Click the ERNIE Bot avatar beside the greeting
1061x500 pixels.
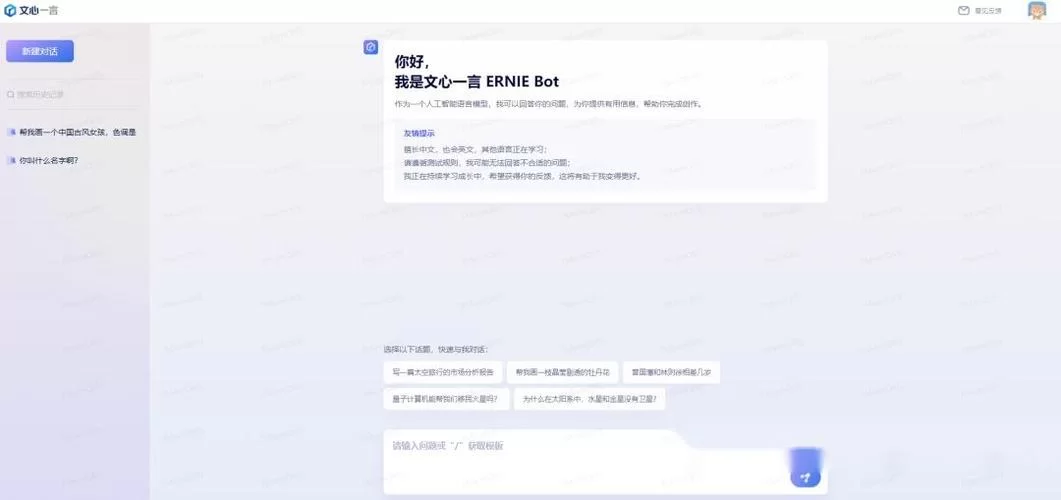click(x=371, y=47)
